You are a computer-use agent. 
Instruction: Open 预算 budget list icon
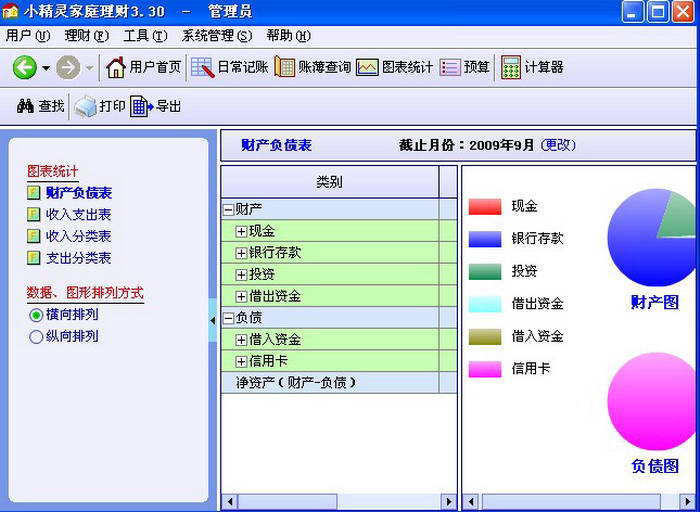pyautogui.click(x=450, y=68)
